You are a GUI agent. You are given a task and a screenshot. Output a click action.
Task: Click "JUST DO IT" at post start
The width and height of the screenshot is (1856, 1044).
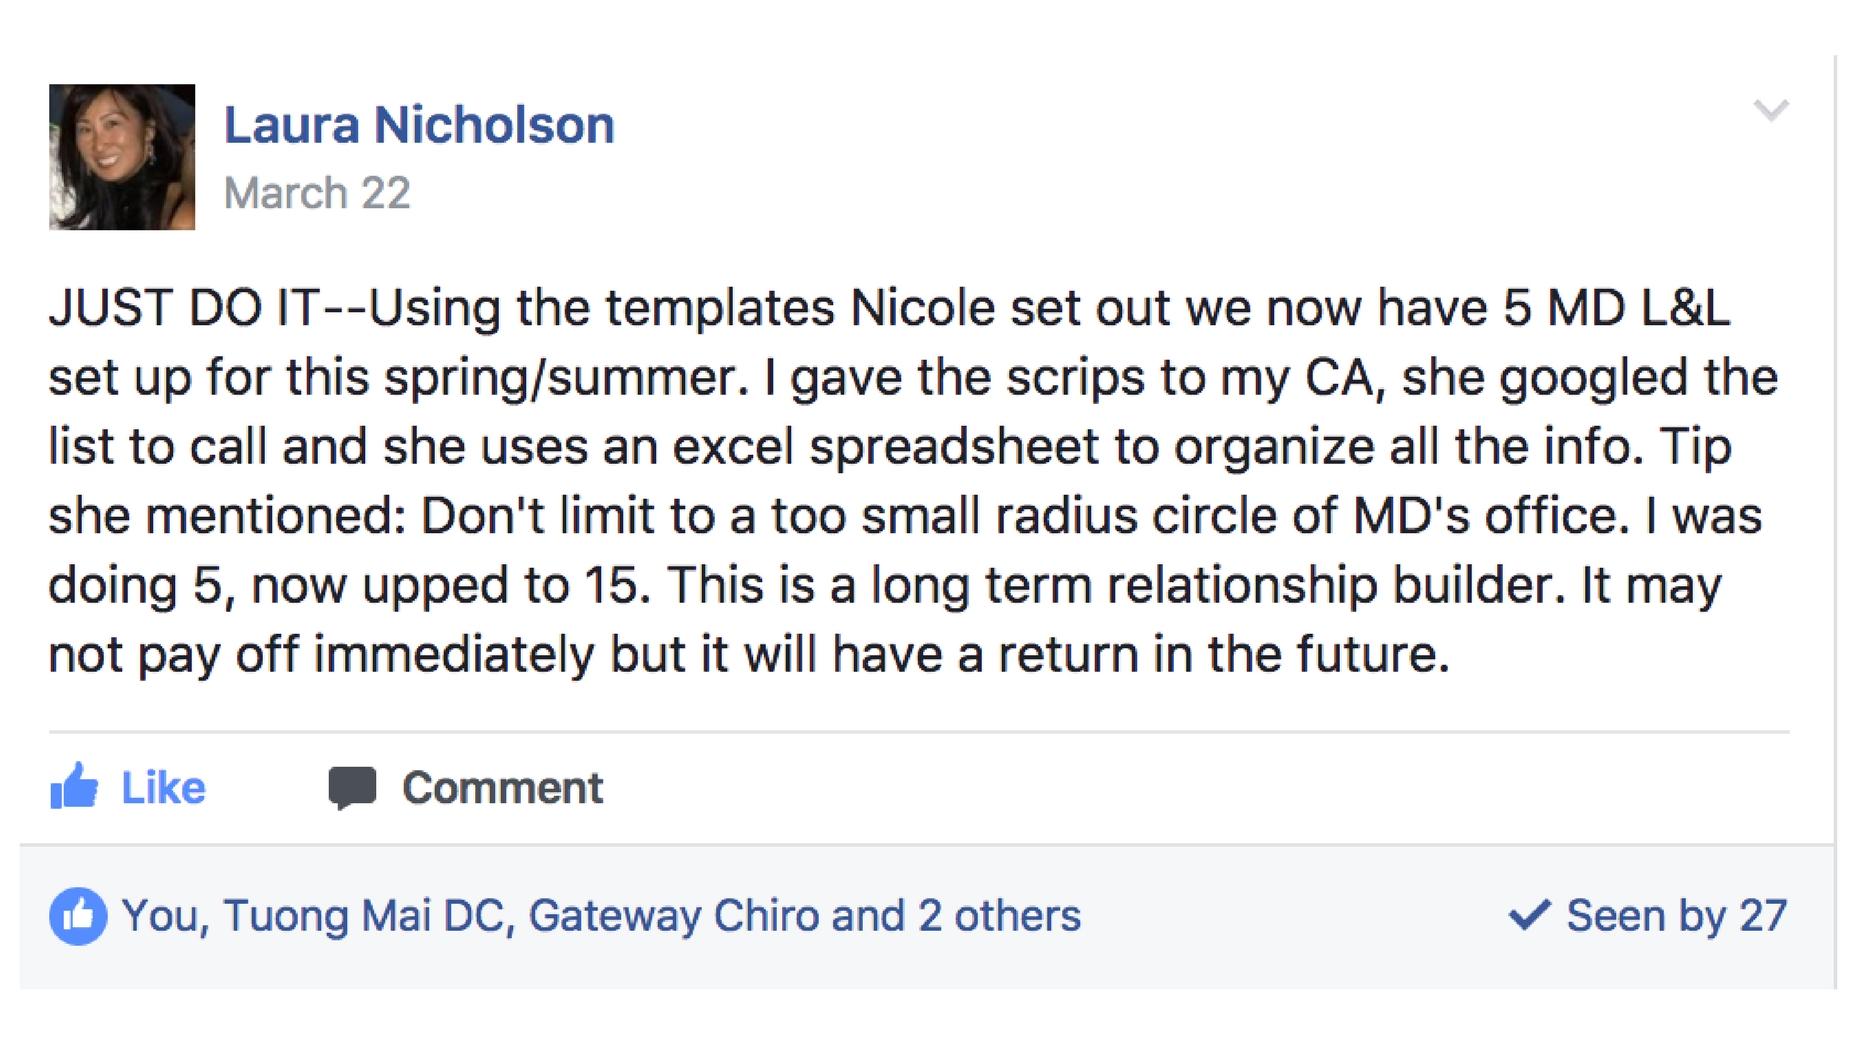tap(184, 308)
